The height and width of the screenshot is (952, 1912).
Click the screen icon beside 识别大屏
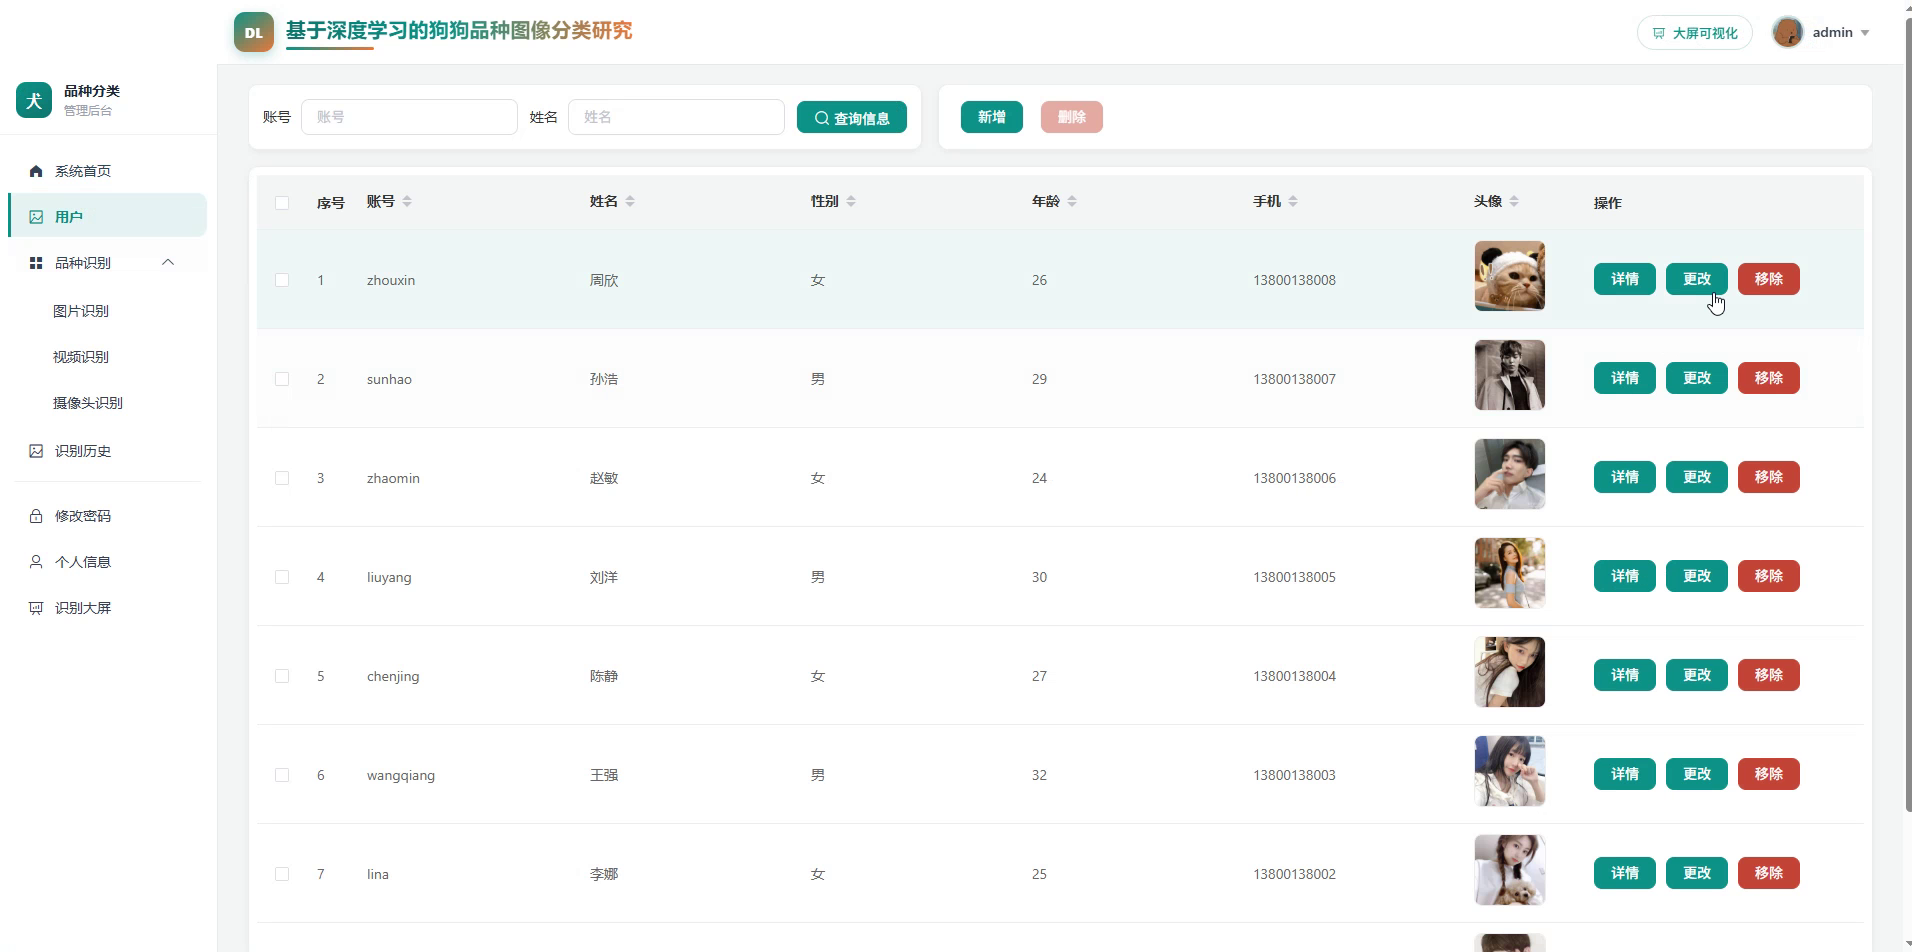tap(36, 608)
